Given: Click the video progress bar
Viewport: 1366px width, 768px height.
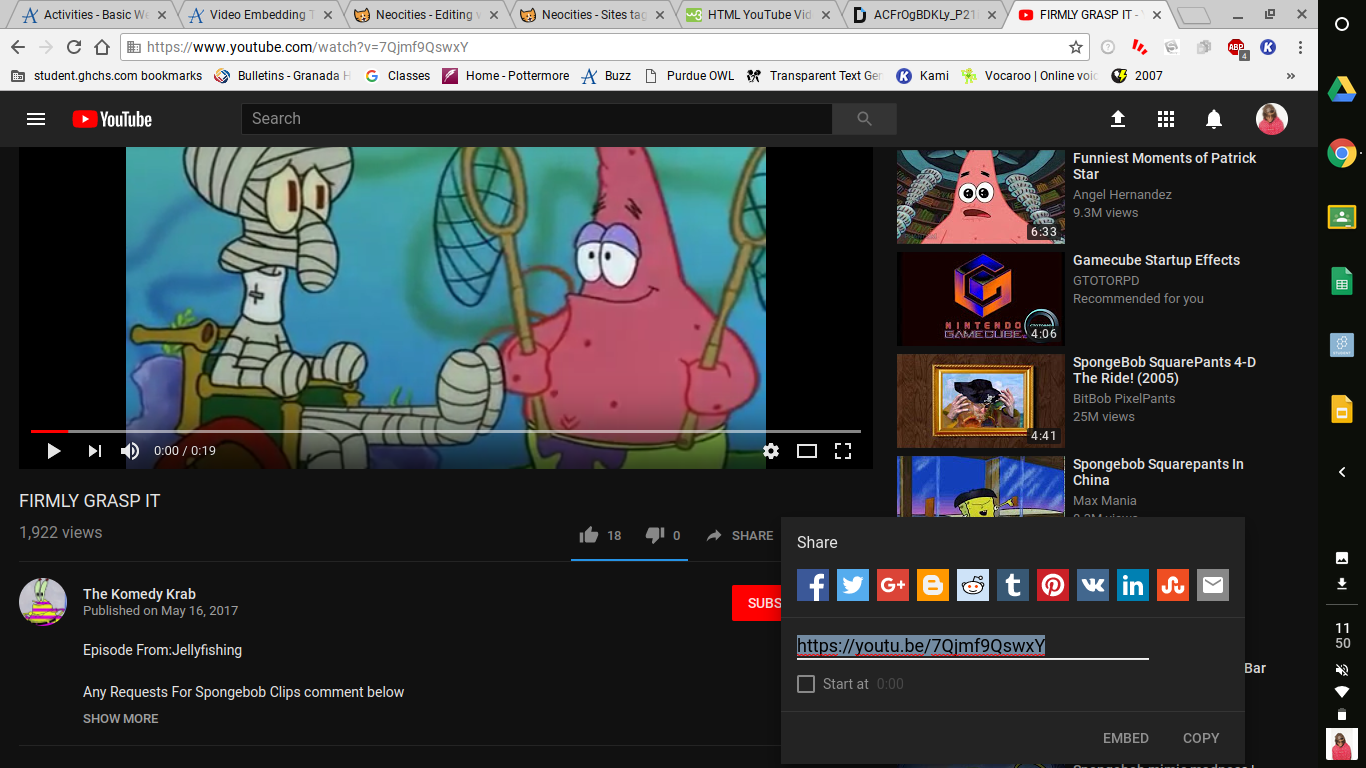Looking at the screenshot, I should coord(446,431).
